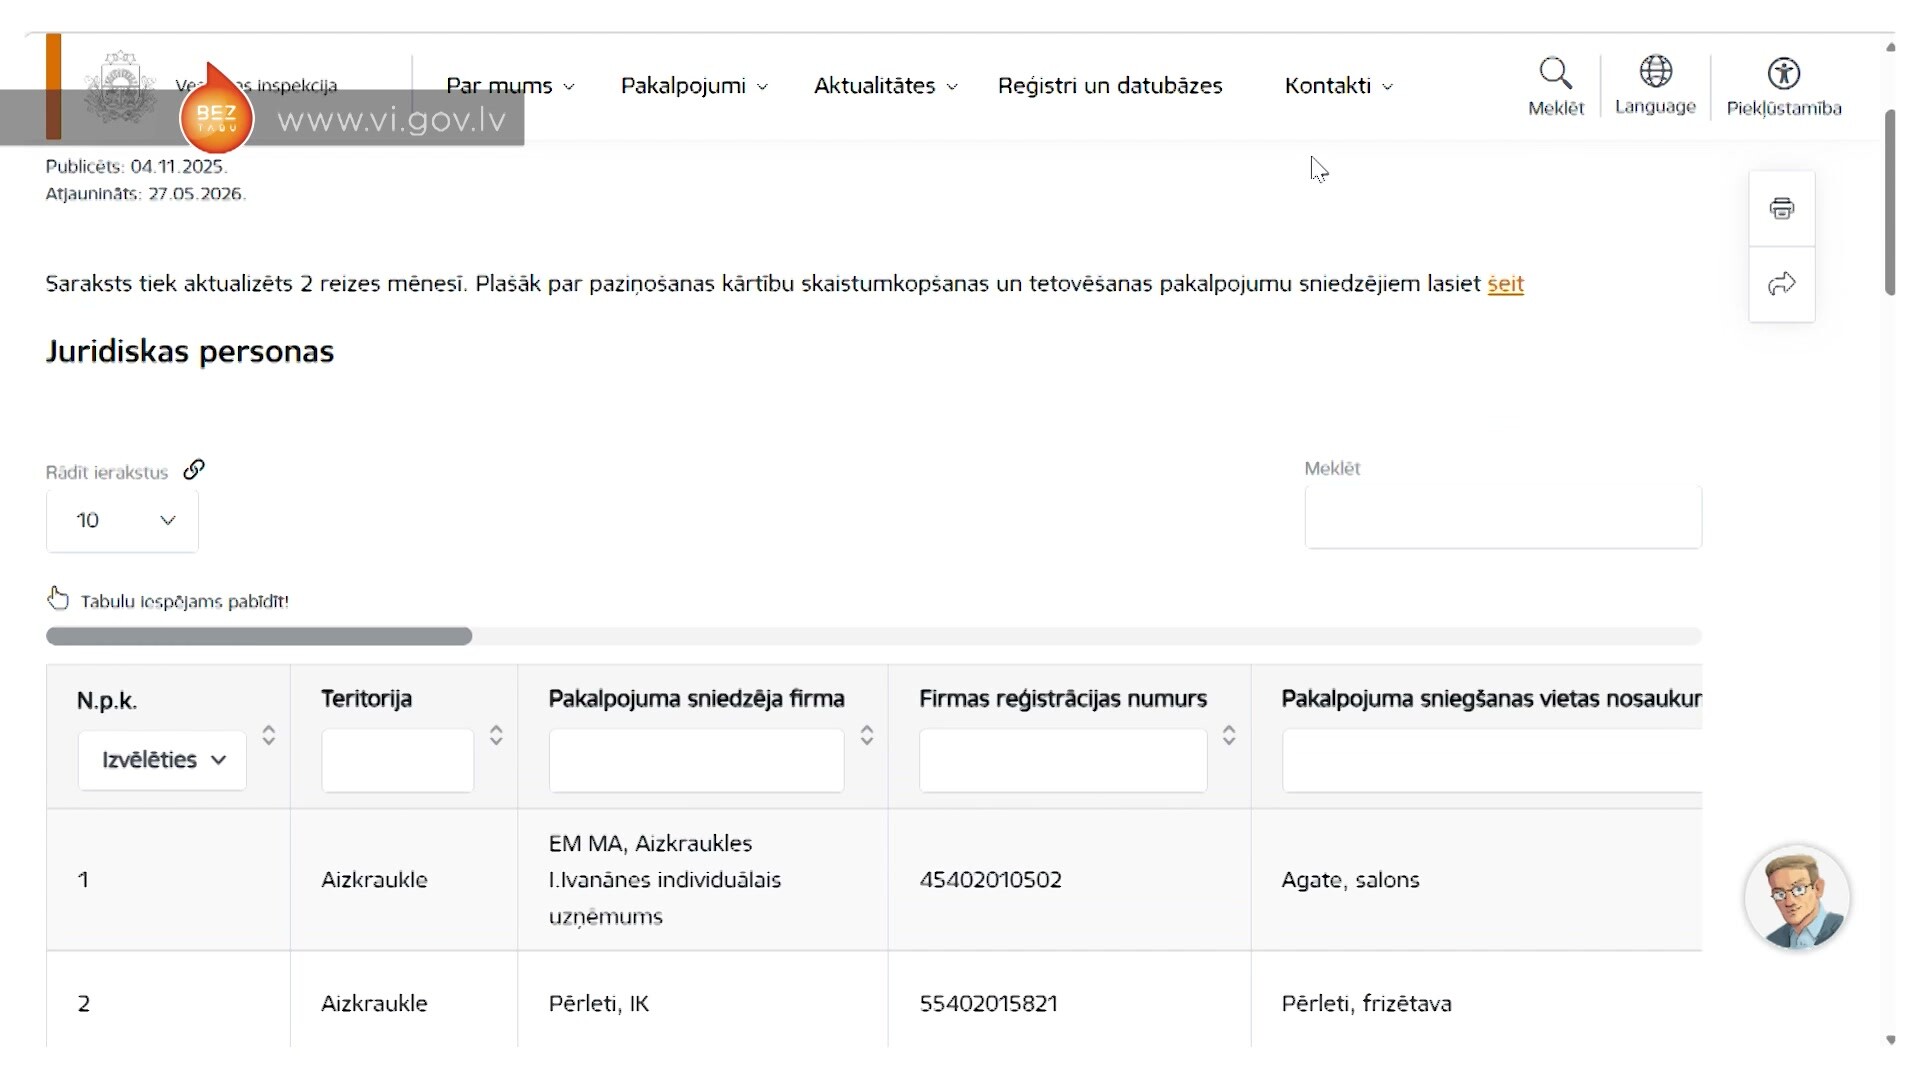Click the print page icon

point(1782,209)
